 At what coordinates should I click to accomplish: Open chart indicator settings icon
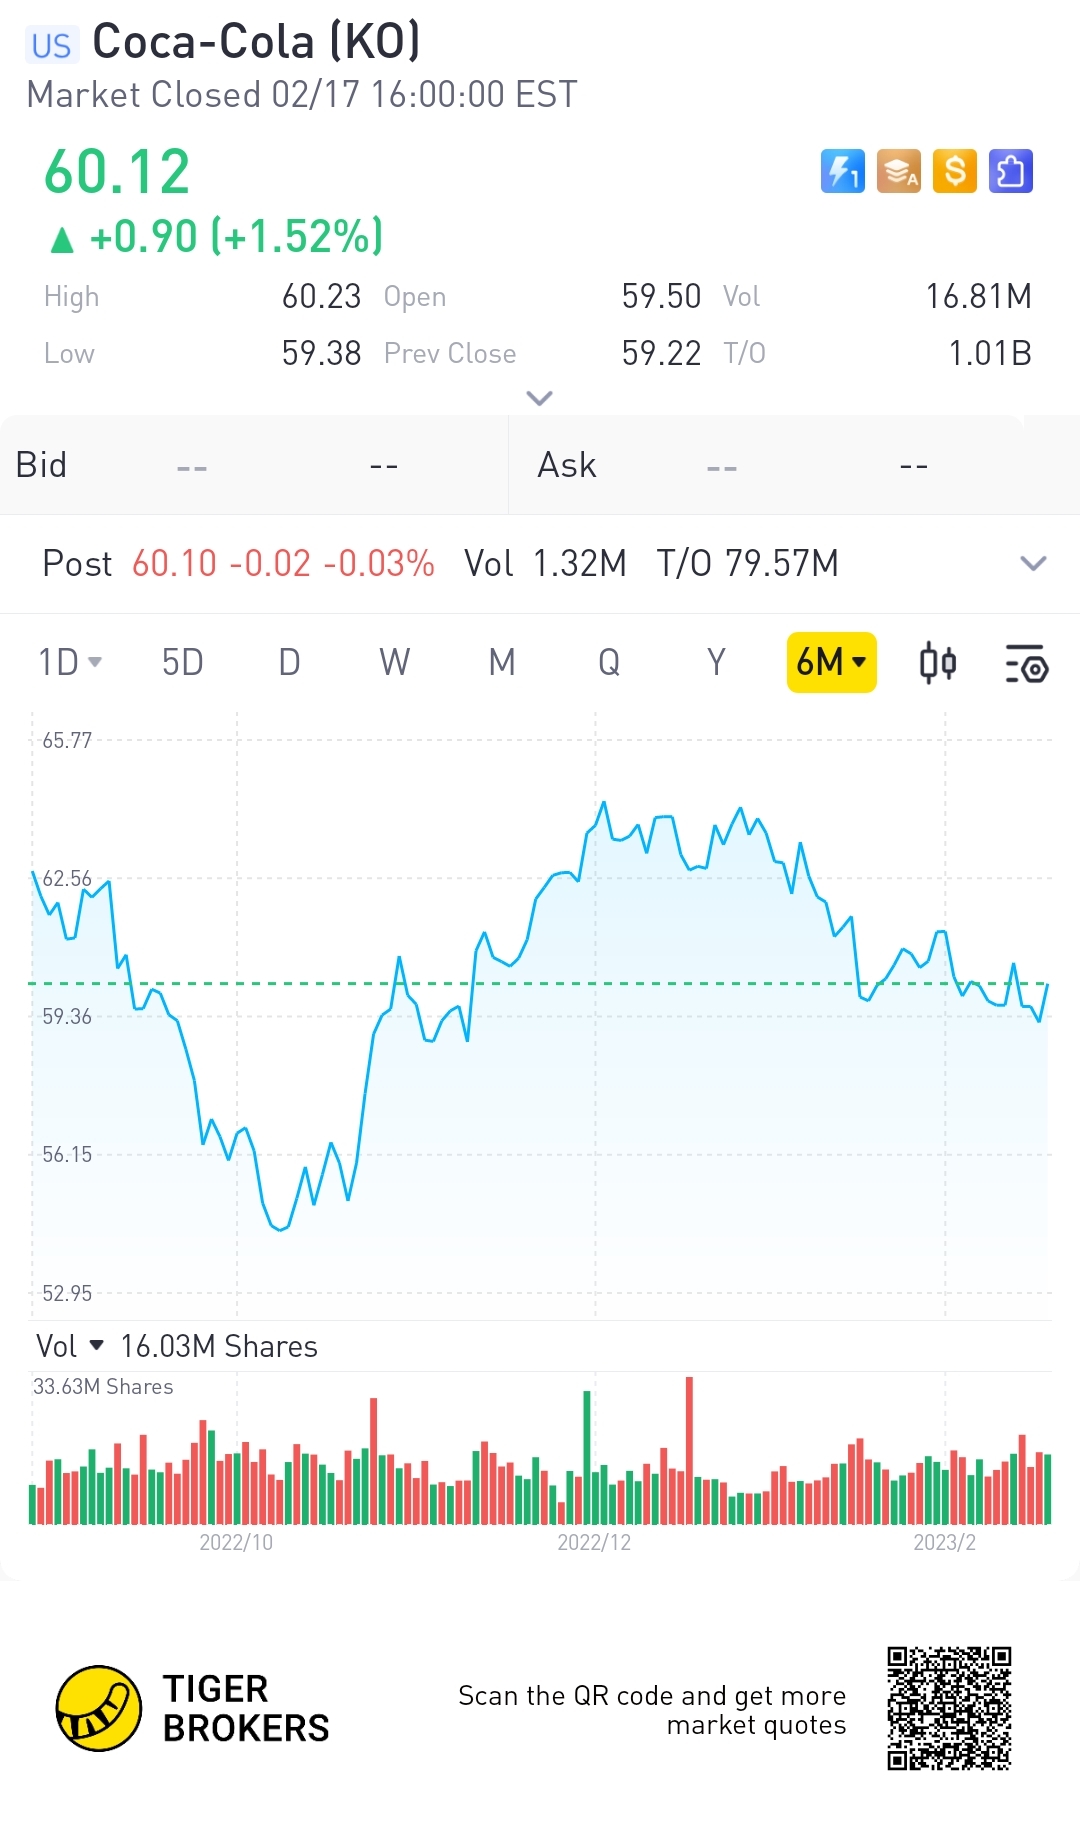(1026, 663)
